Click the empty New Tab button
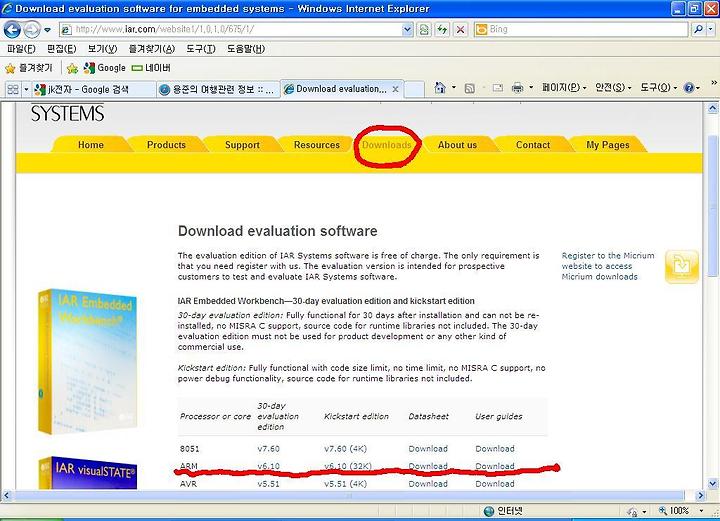720x521 pixels. coord(414,89)
